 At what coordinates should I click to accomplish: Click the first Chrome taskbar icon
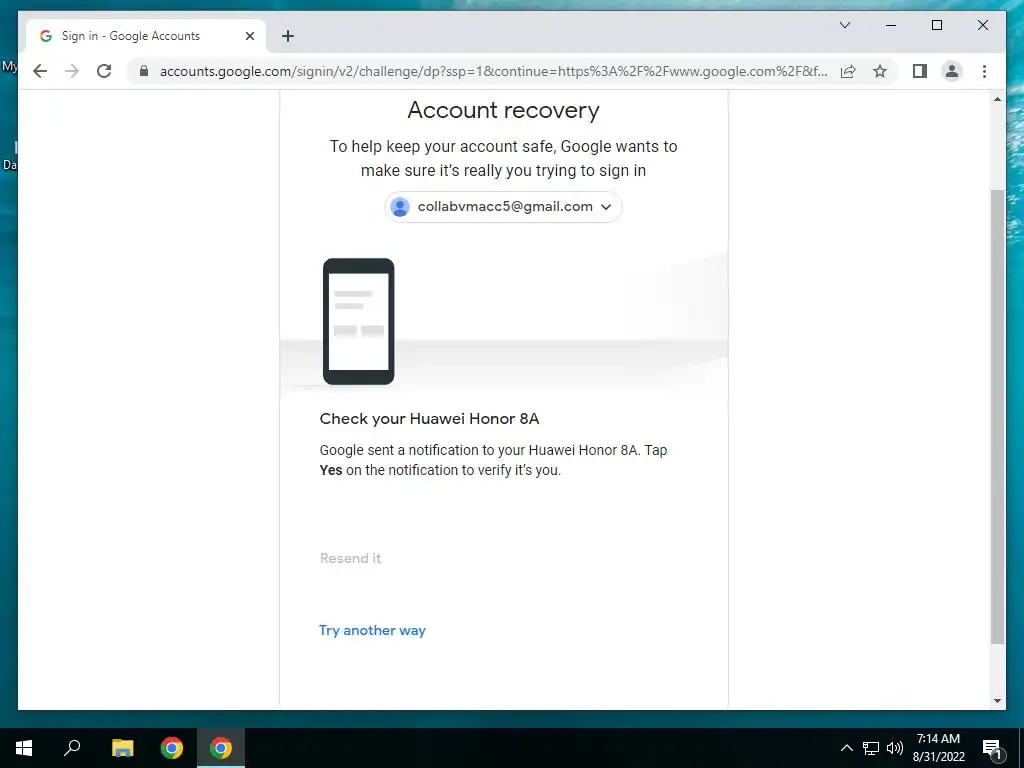click(x=172, y=748)
